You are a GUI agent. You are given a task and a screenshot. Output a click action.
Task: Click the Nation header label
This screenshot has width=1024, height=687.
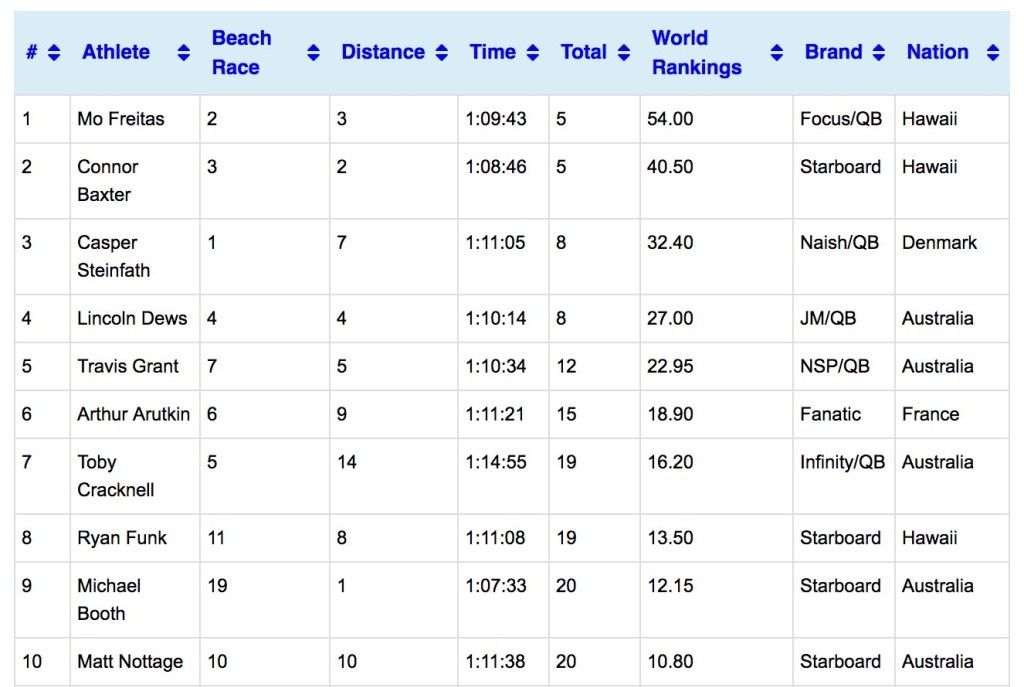click(937, 53)
